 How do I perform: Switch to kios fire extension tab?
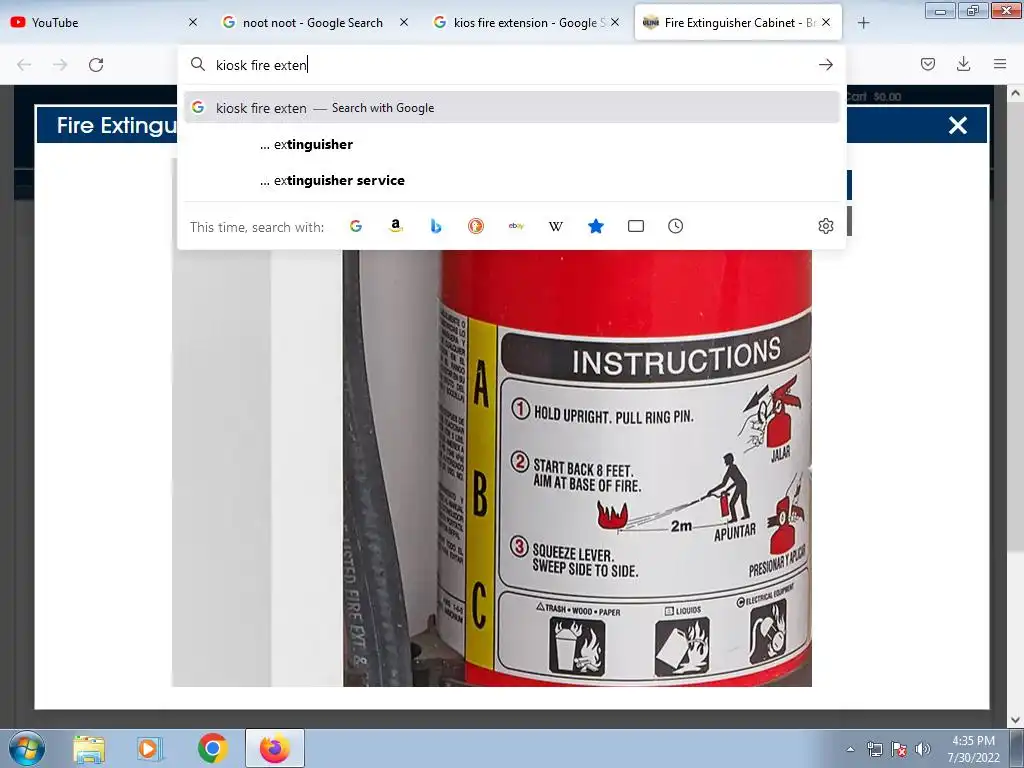click(526, 22)
